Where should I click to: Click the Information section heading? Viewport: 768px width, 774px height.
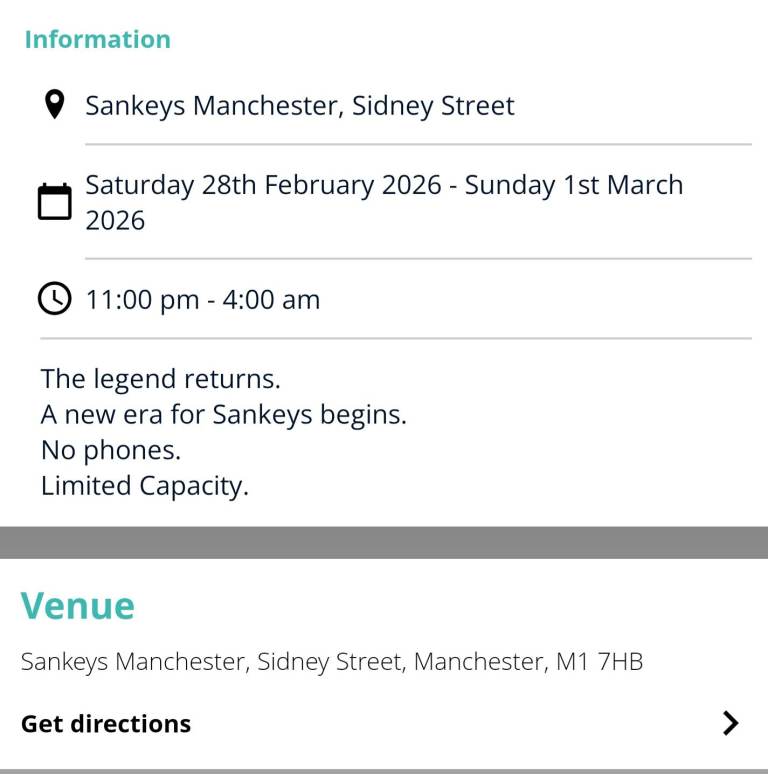[97, 39]
